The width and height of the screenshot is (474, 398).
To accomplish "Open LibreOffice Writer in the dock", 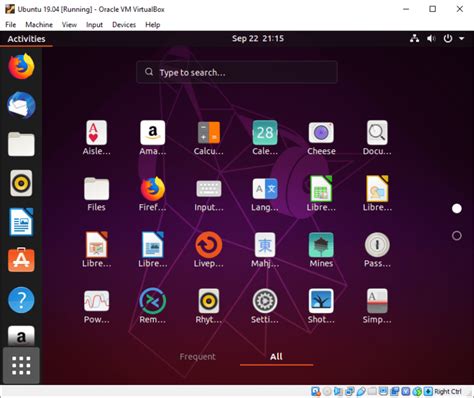I will click(x=21, y=222).
